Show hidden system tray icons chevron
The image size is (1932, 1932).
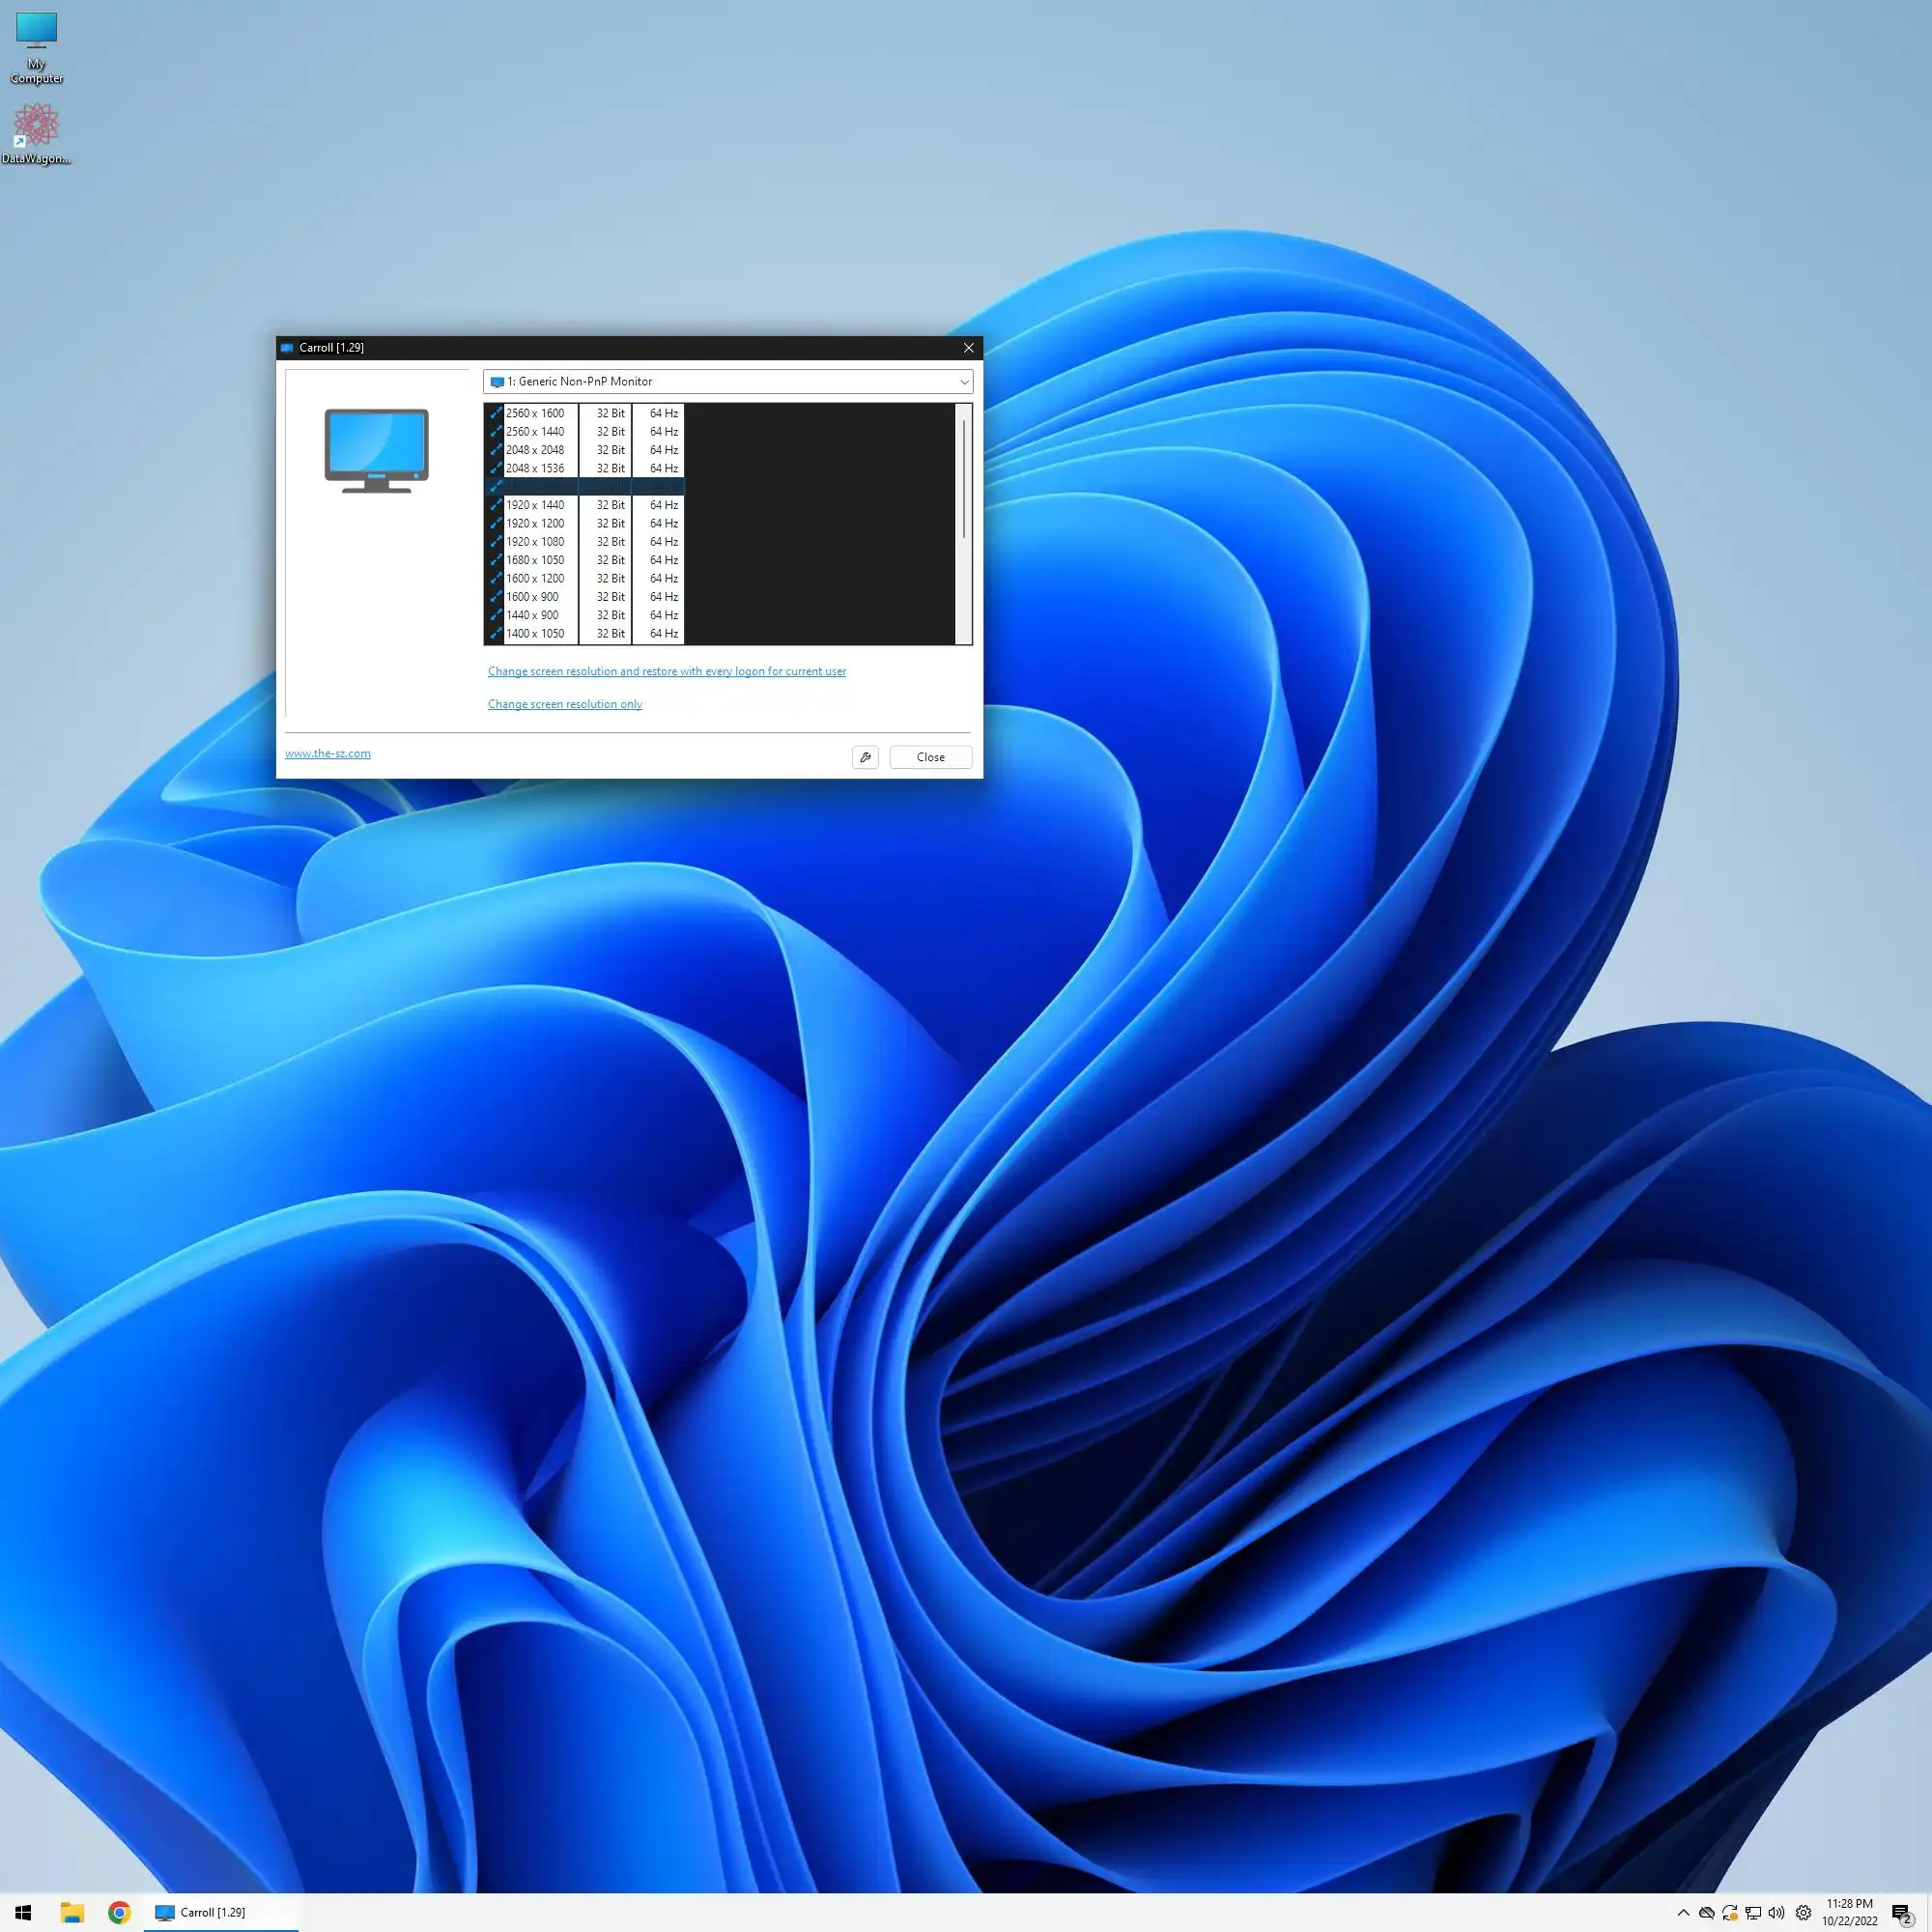tap(1683, 1912)
